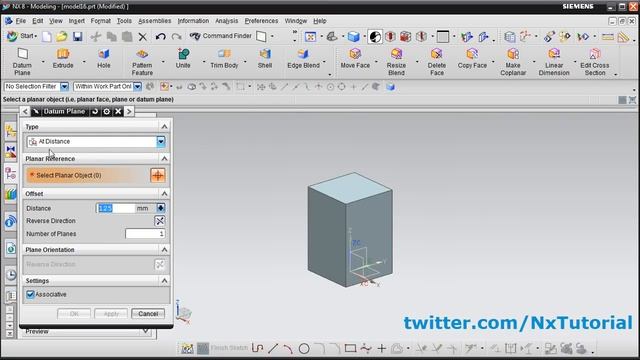
Task: Collapse the Plane Orientation section
Action: (x=164, y=249)
